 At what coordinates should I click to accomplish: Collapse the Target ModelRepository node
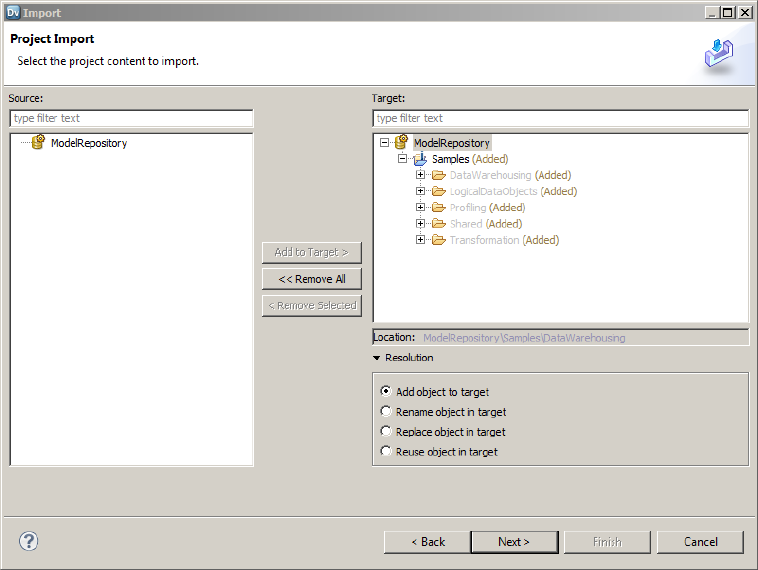tap(384, 143)
